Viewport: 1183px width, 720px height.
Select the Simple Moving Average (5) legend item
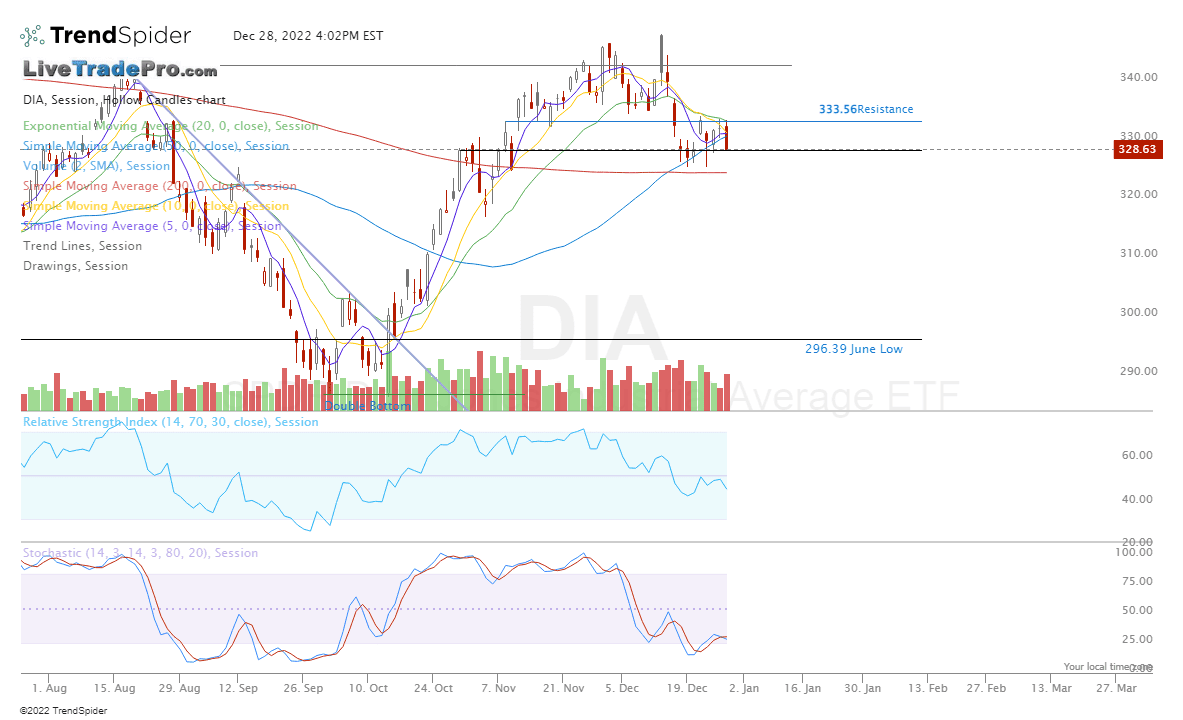click(152, 225)
